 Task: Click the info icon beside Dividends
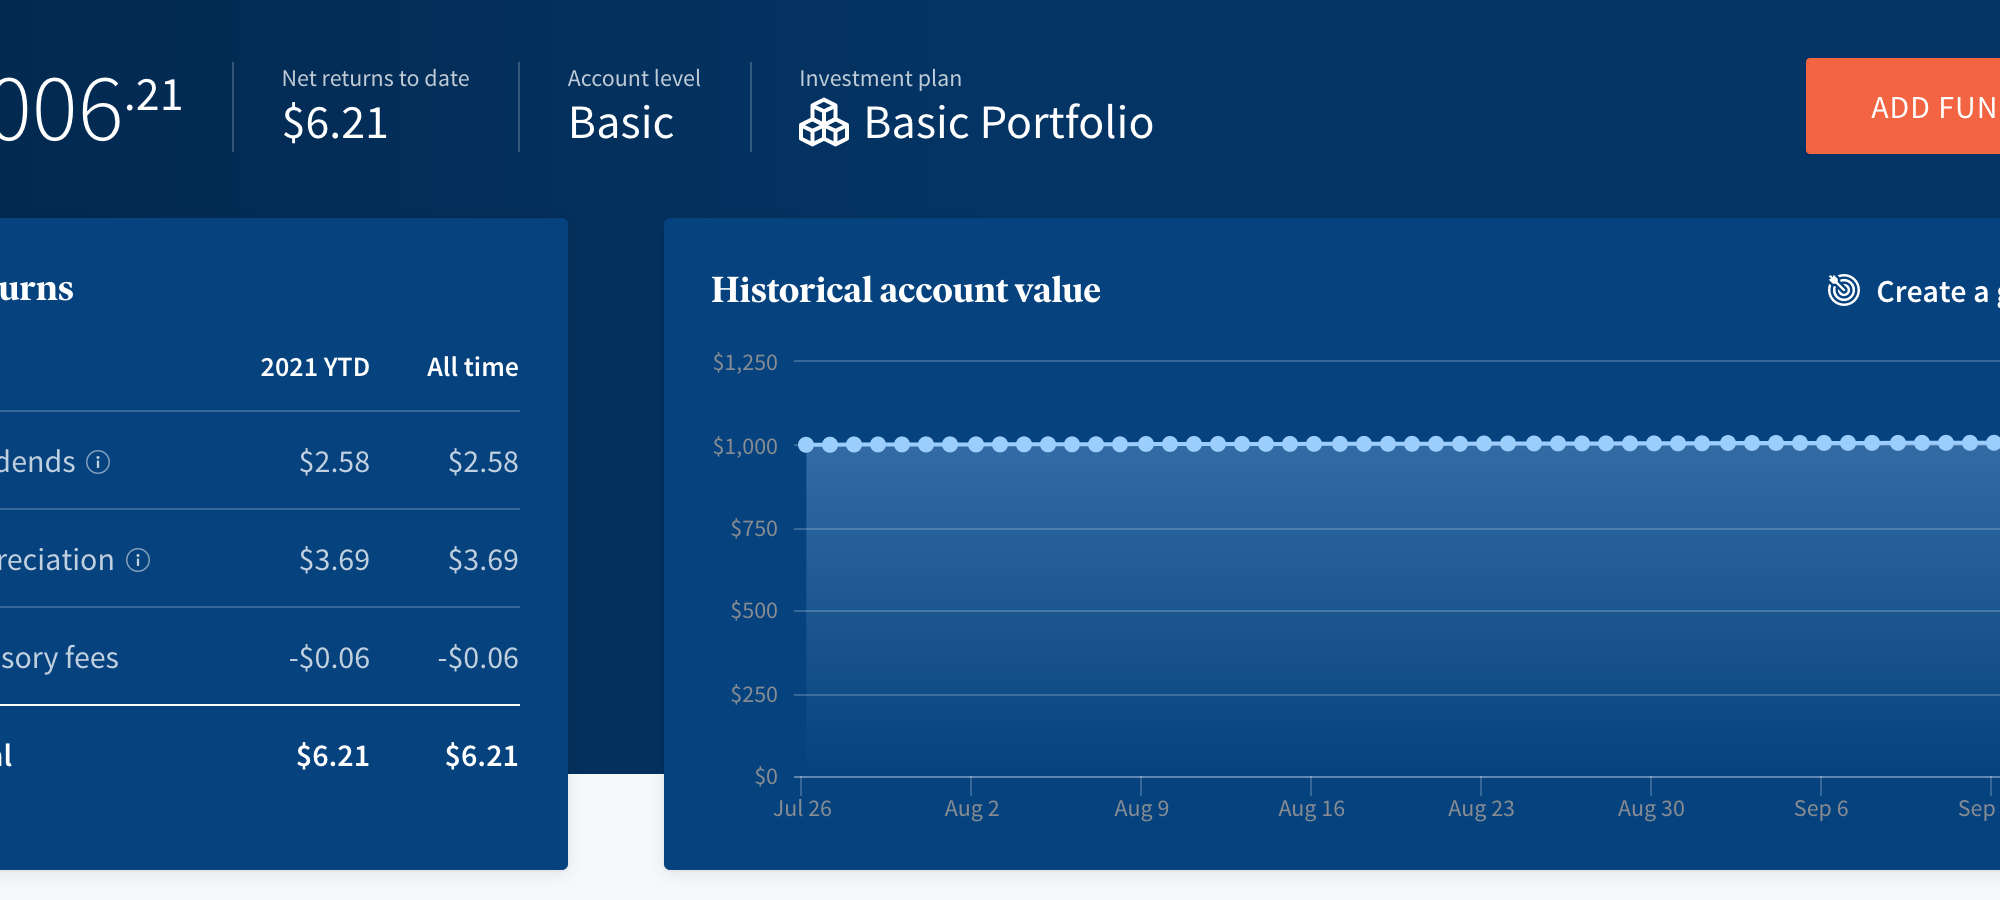[98, 462]
